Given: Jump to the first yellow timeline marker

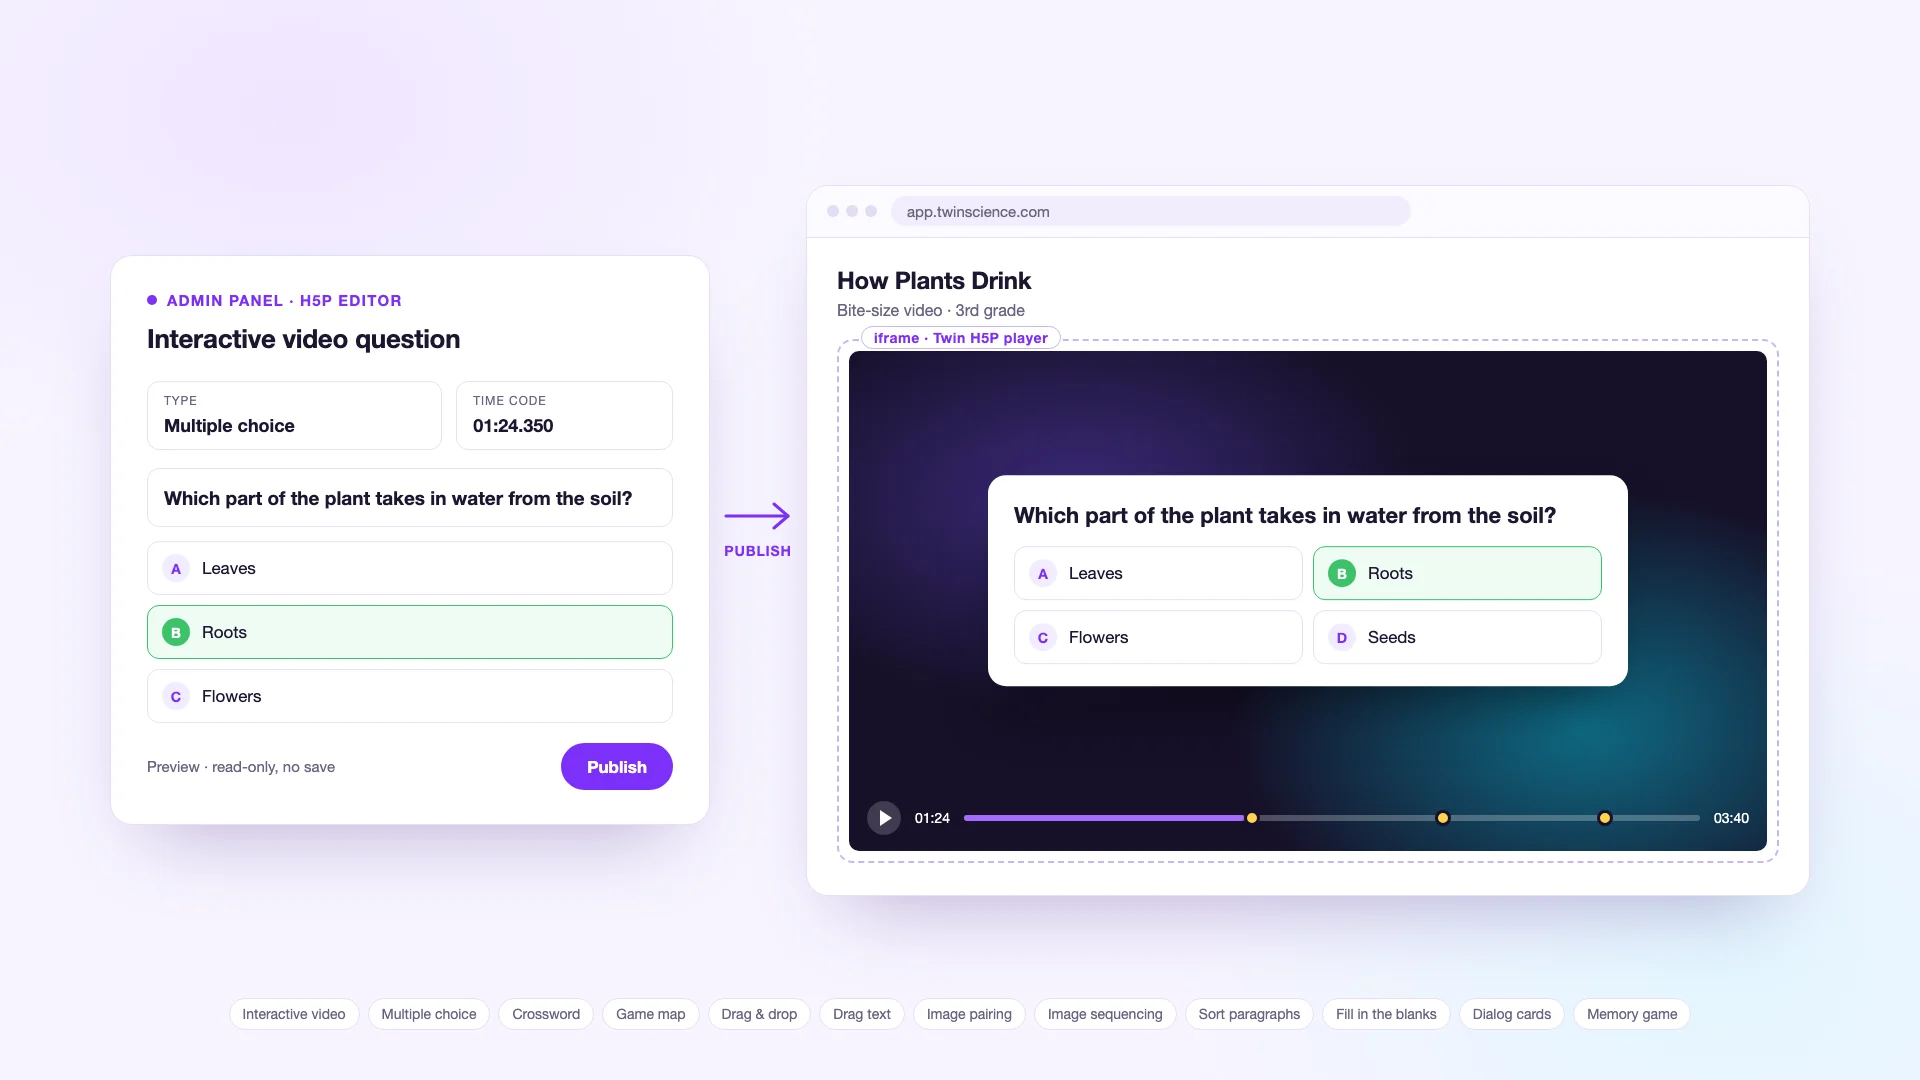Looking at the screenshot, I should pyautogui.click(x=1252, y=818).
